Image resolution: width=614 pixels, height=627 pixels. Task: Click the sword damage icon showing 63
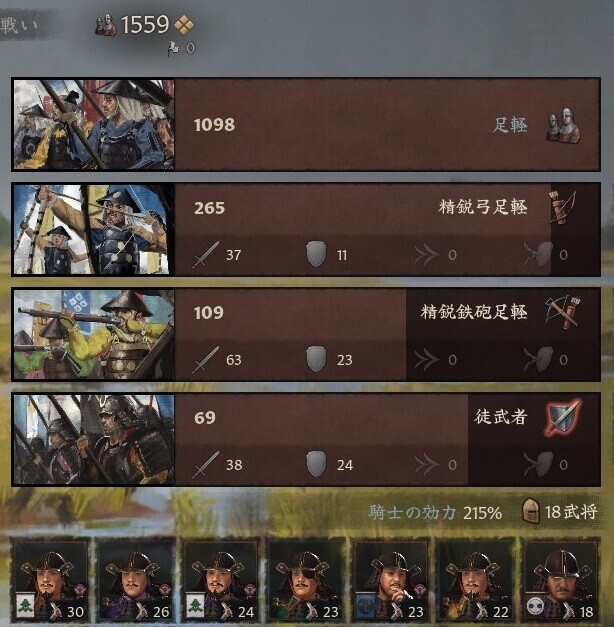[x=206, y=359]
